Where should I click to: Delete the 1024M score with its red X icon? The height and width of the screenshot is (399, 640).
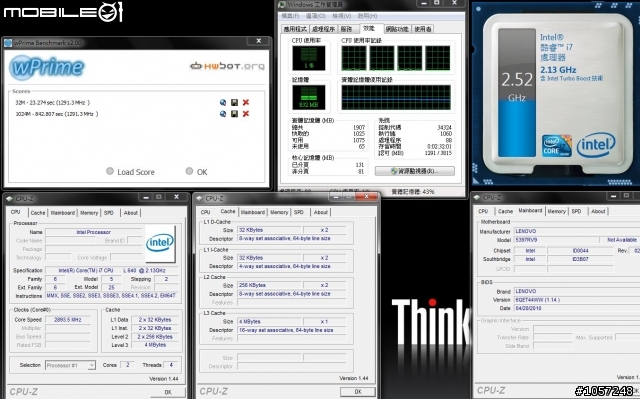(x=246, y=114)
